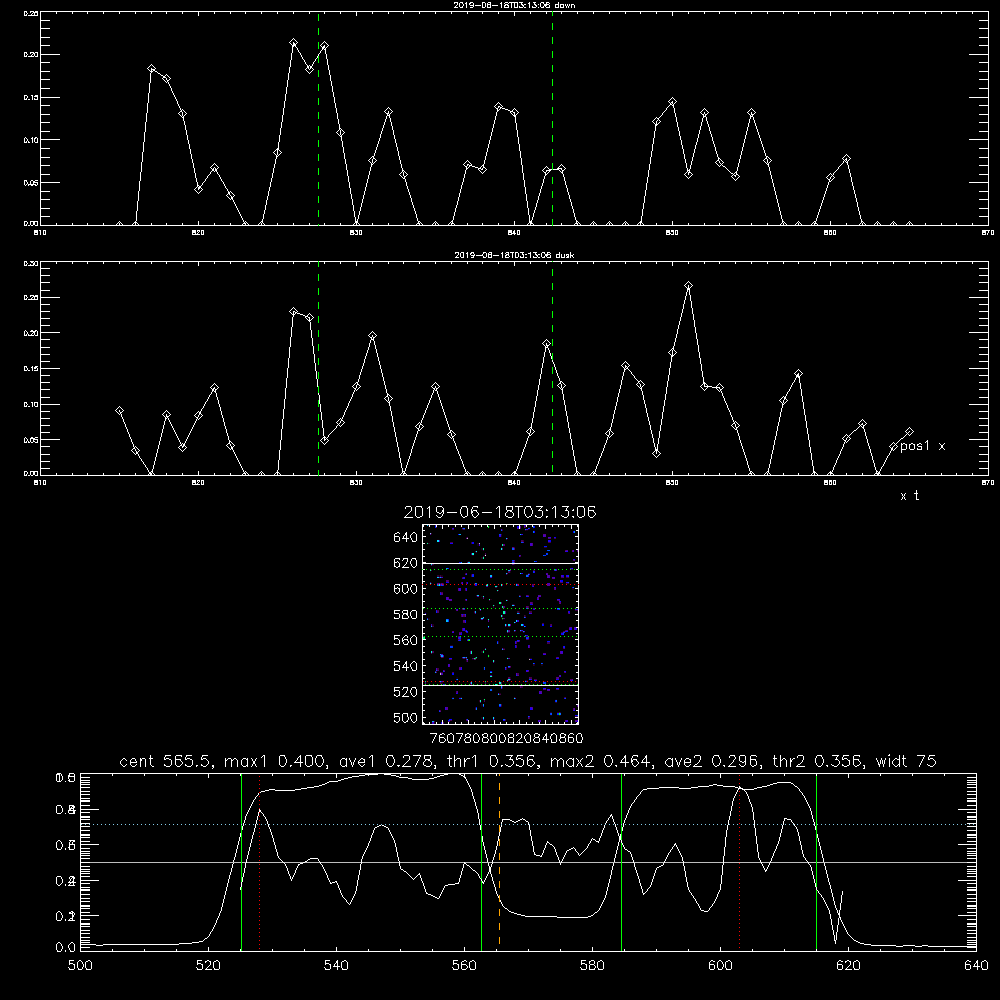The width and height of the screenshot is (1000, 1000).
Task: Click the '540' x-axis label of bottom plot
Action: click(x=336, y=966)
